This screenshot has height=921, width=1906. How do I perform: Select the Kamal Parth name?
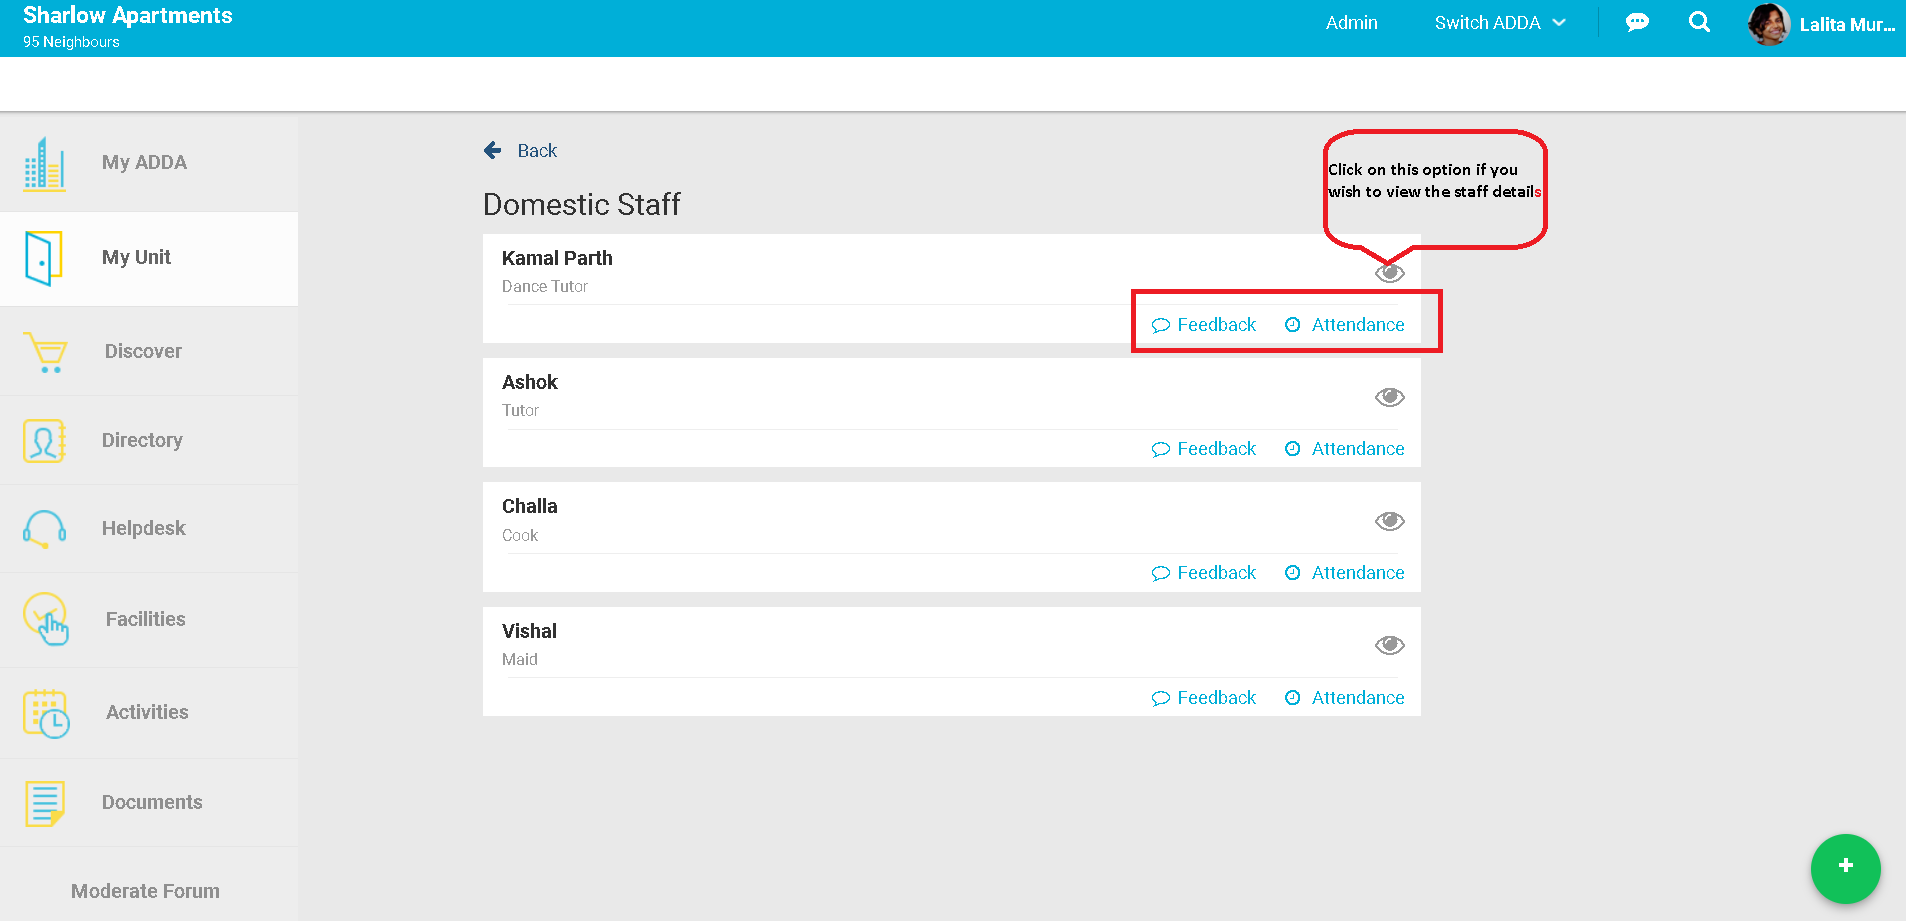[557, 258]
